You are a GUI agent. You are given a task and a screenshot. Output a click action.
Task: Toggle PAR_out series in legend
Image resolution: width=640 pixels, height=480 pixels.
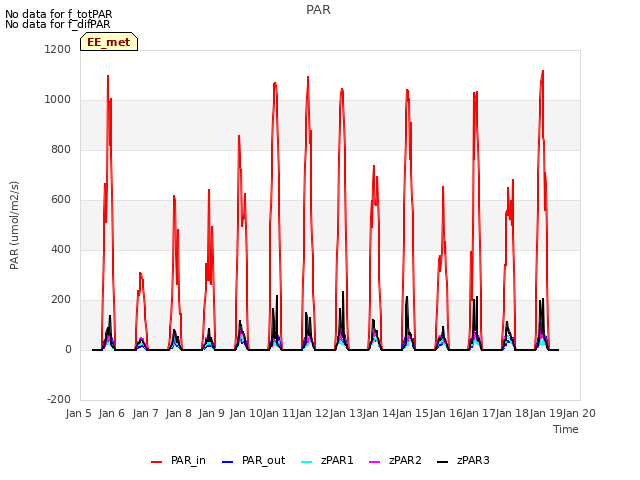pos(253,460)
